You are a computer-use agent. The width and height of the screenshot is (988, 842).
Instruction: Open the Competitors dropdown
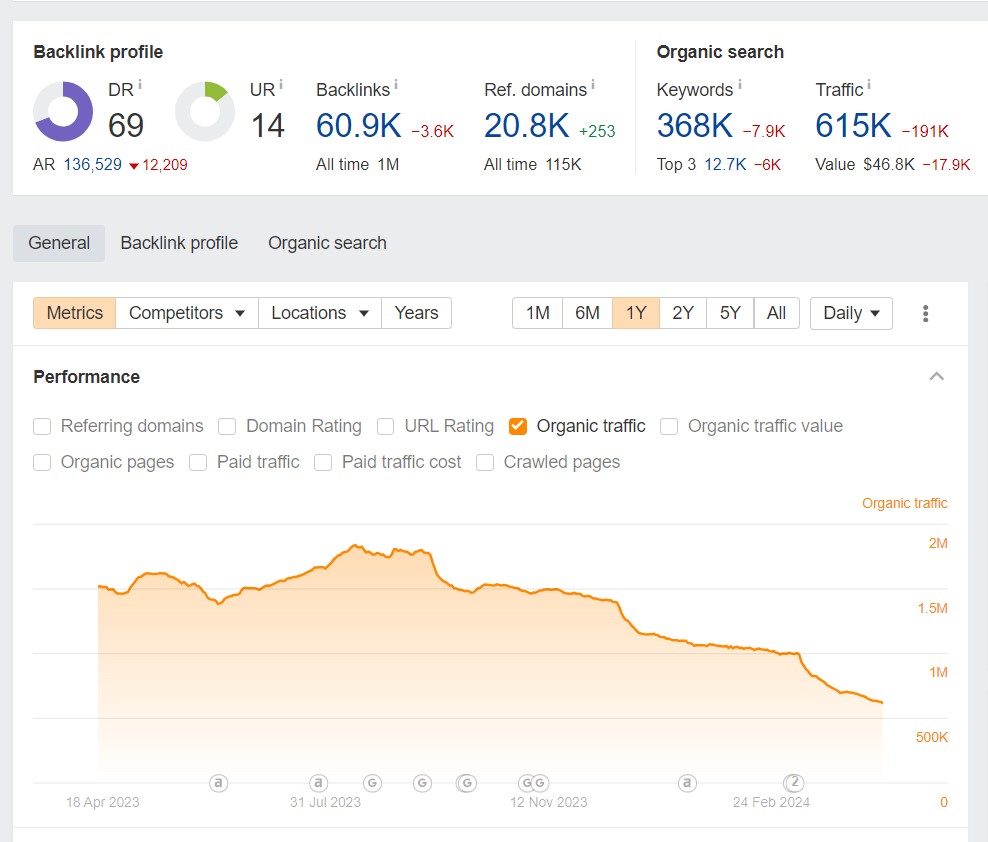pyautogui.click(x=187, y=313)
